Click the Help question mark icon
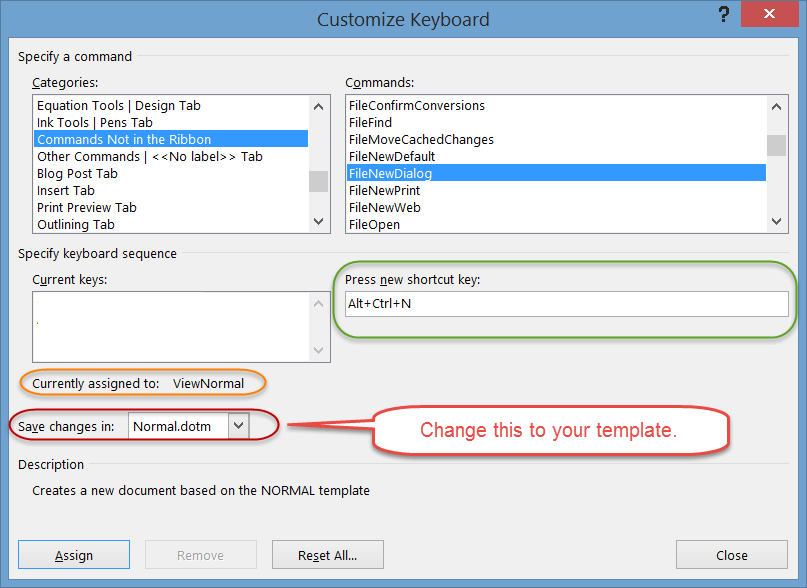Viewport: 807px width, 588px height. 723,15
